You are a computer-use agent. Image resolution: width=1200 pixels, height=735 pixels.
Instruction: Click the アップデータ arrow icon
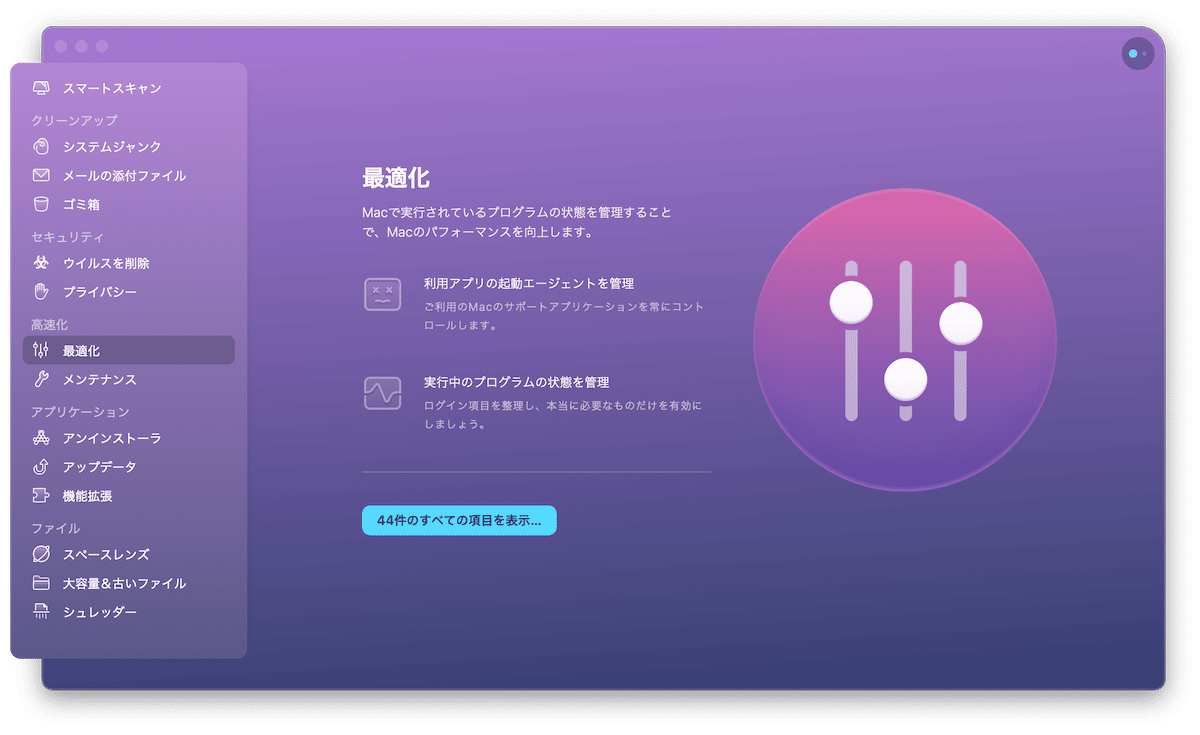41,467
